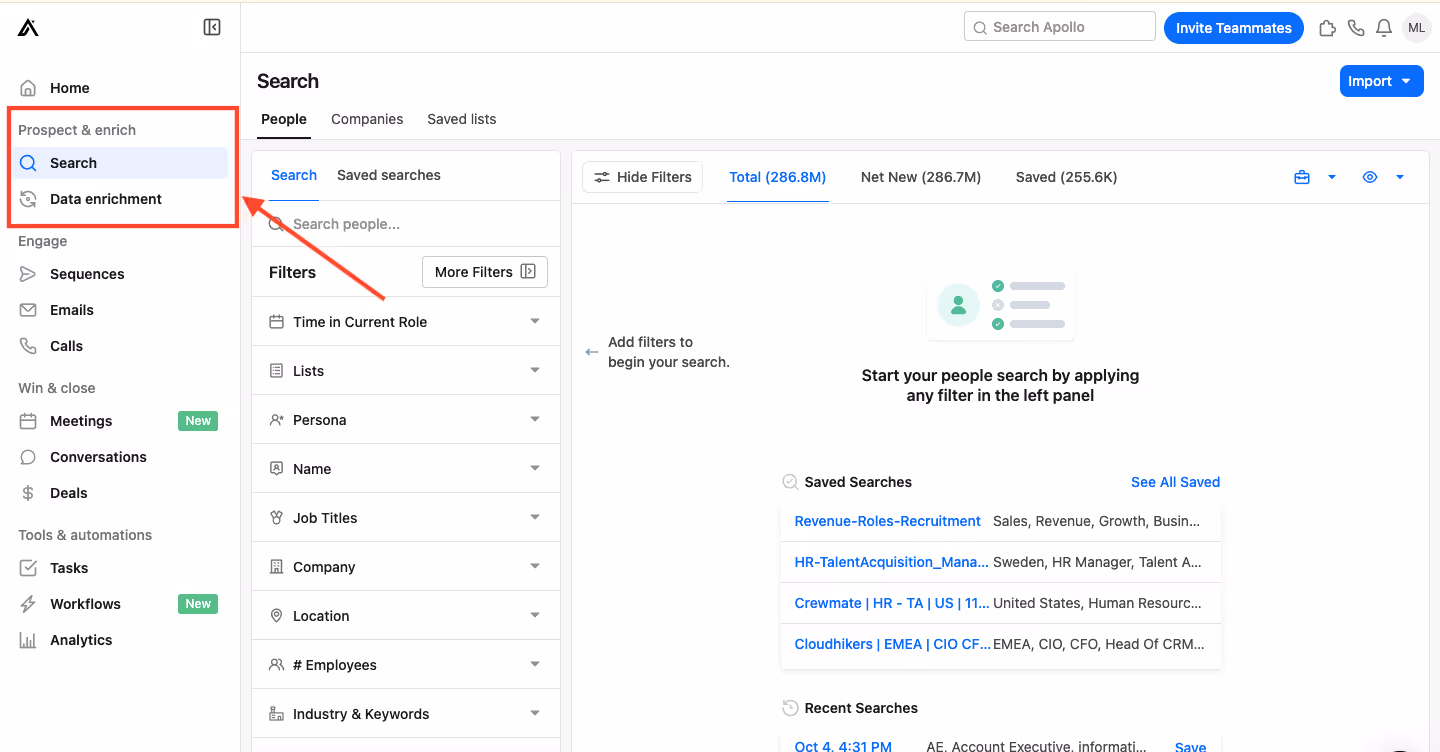The height and width of the screenshot is (752, 1440).
Task: Open Crewmate | HR - TA saved search
Action: click(x=892, y=603)
